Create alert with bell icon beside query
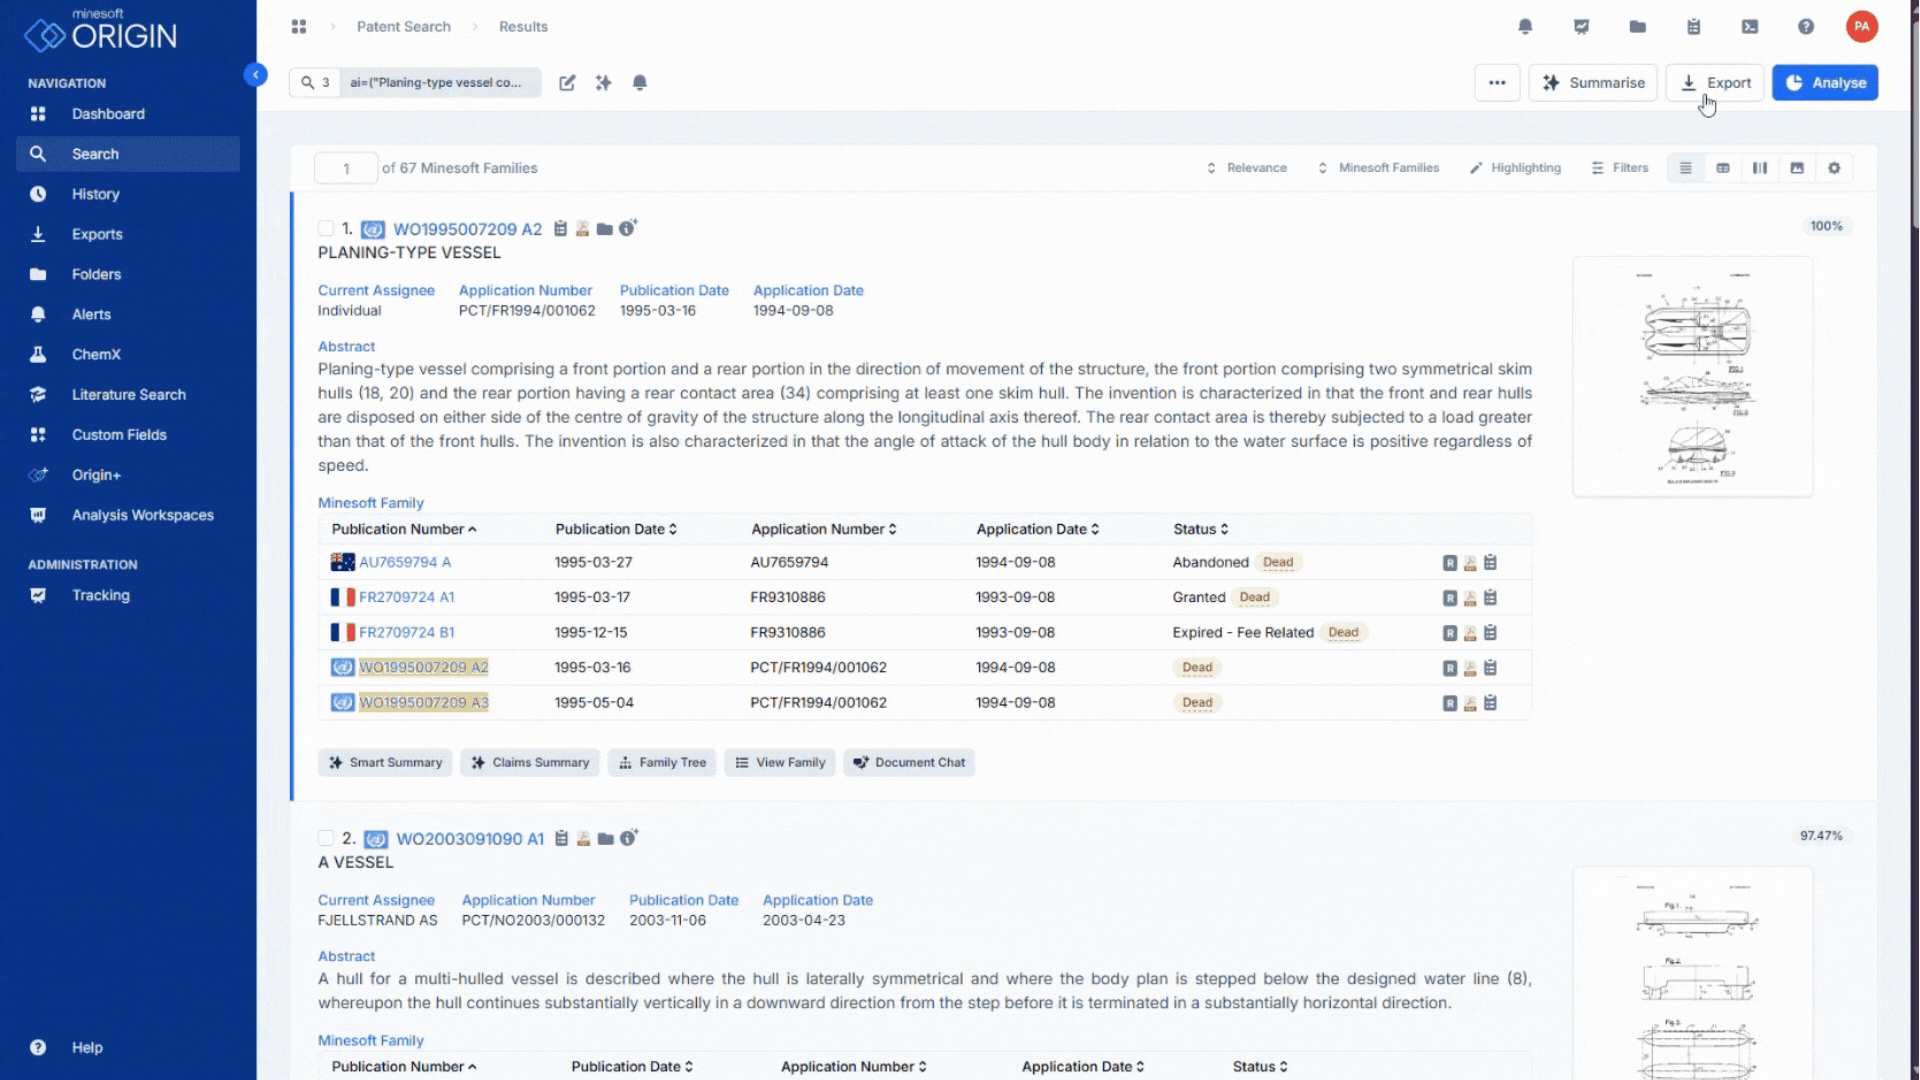This screenshot has width=1920, height=1080. (640, 83)
